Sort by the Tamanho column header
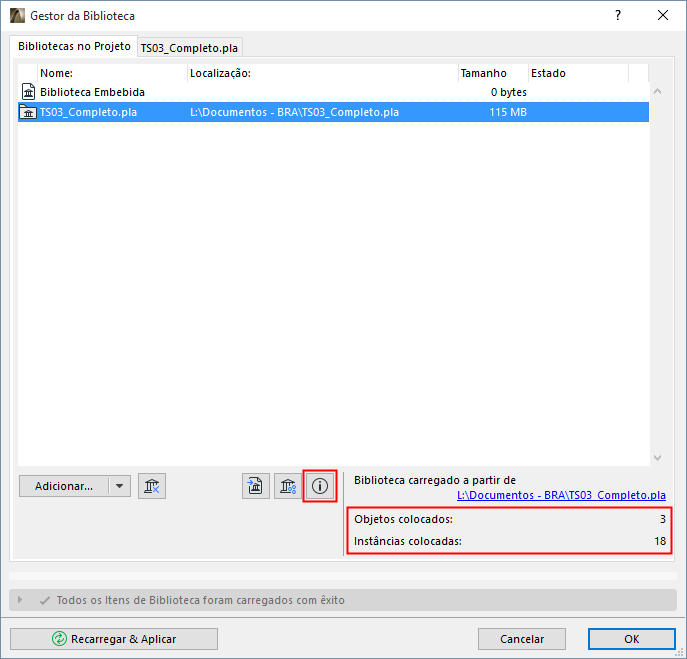The width and height of the screenshot is (687, 659). click(493, 73)
